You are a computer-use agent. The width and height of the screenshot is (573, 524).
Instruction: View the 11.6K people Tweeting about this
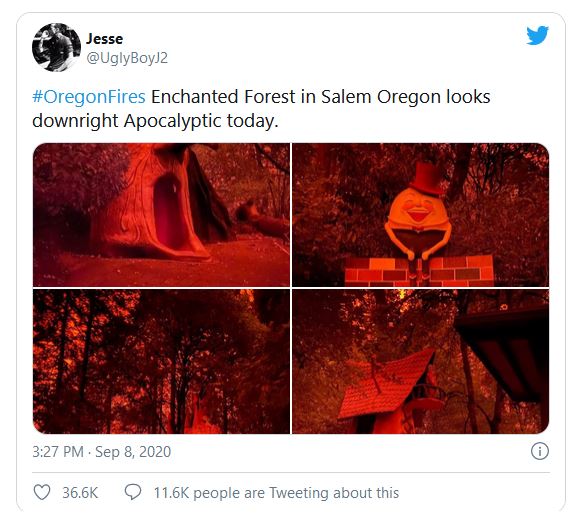tap(276, 493)
